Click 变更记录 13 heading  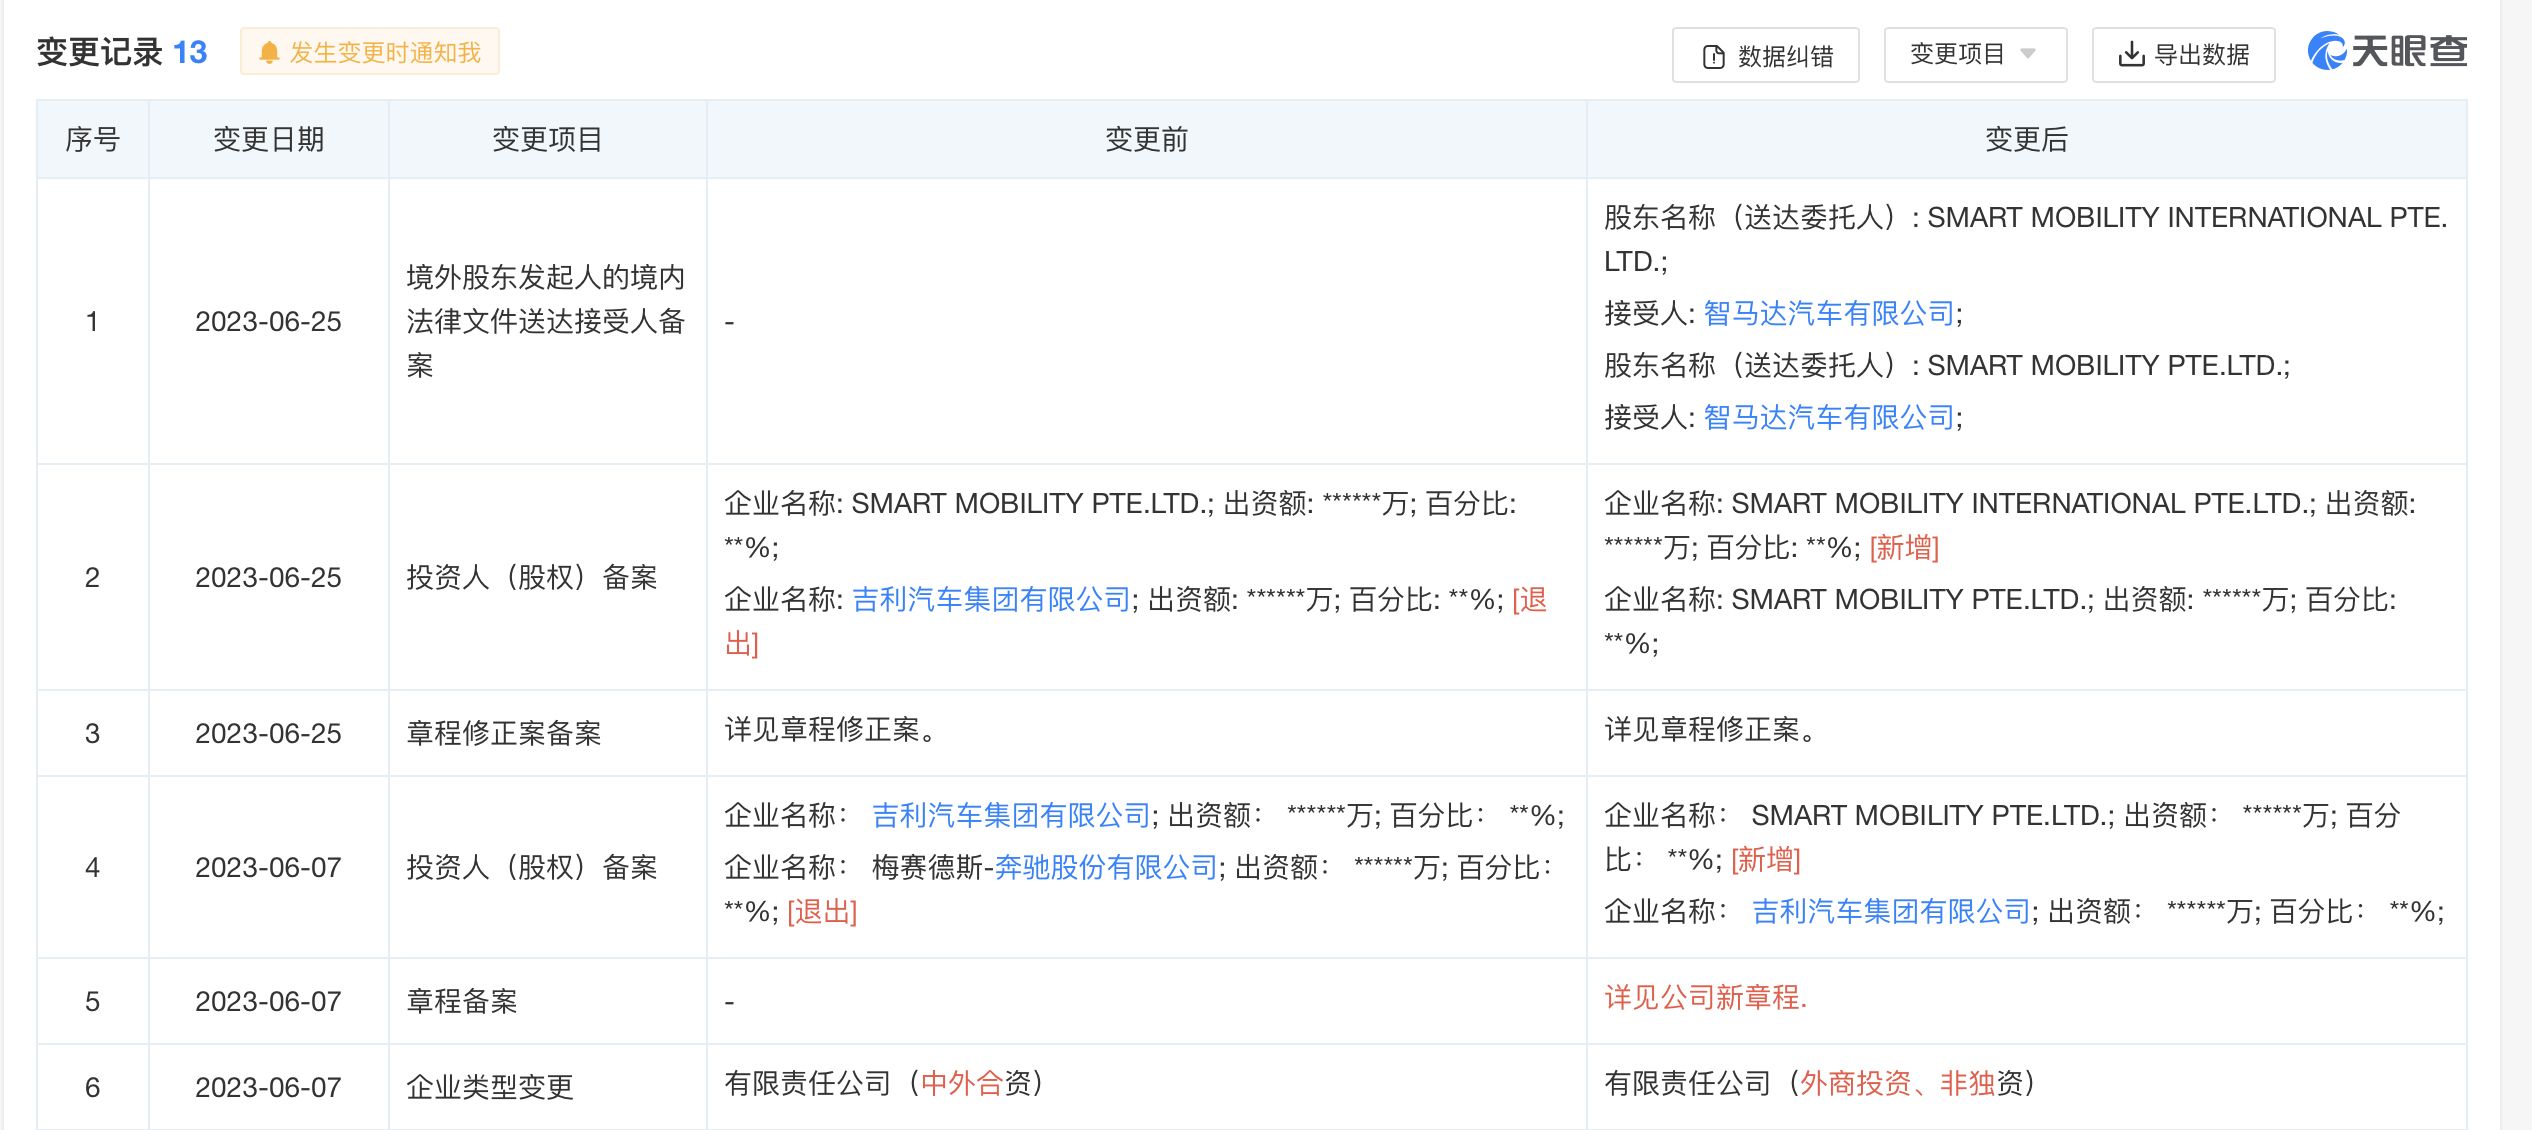[122, 52]
